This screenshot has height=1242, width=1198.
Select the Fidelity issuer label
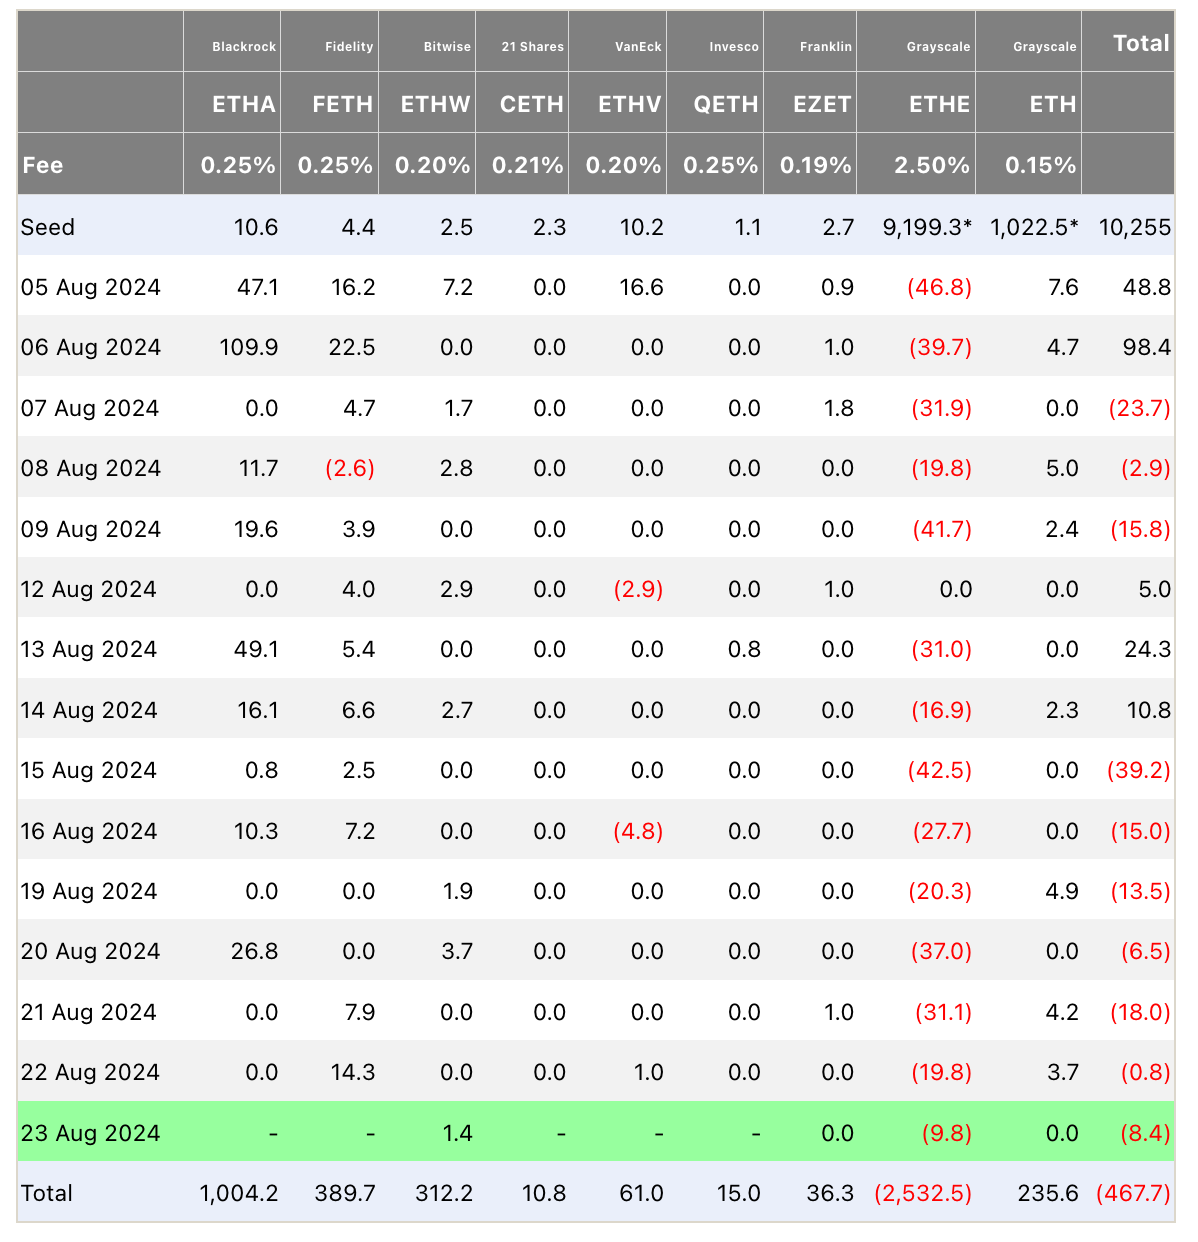click(x=349, y=47)
